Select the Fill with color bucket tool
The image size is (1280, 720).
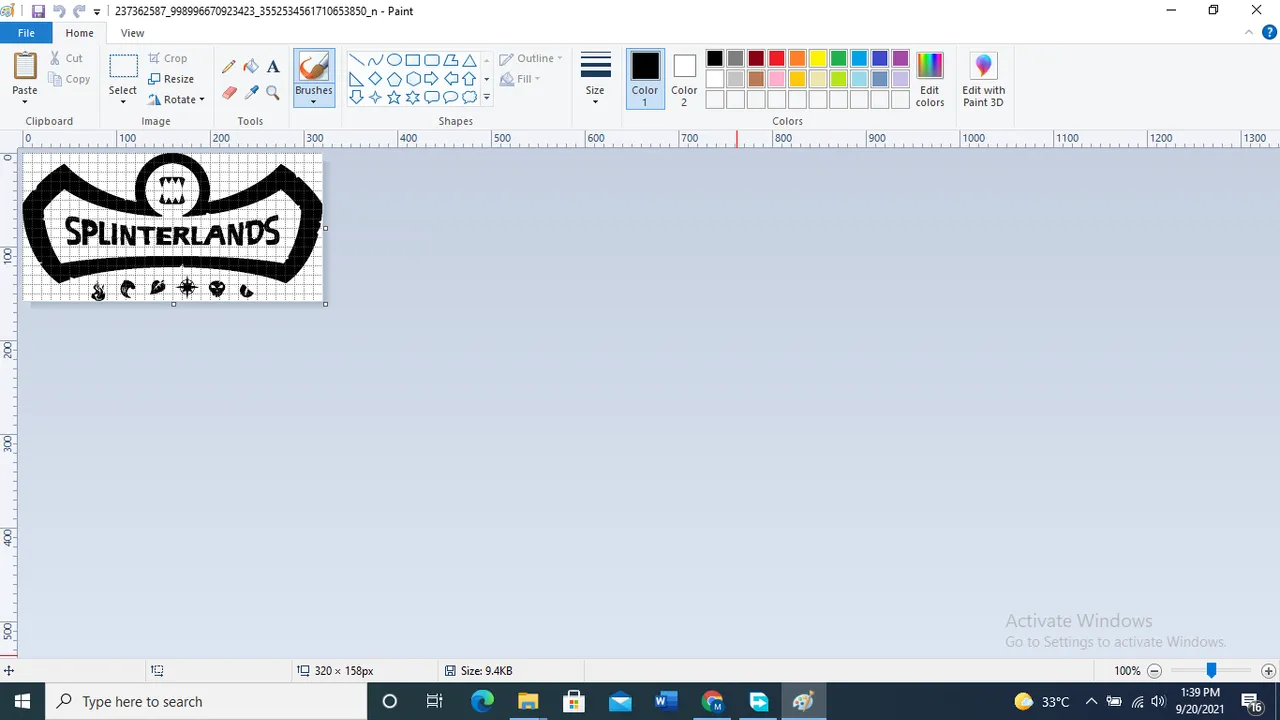(x=251, y=66)
